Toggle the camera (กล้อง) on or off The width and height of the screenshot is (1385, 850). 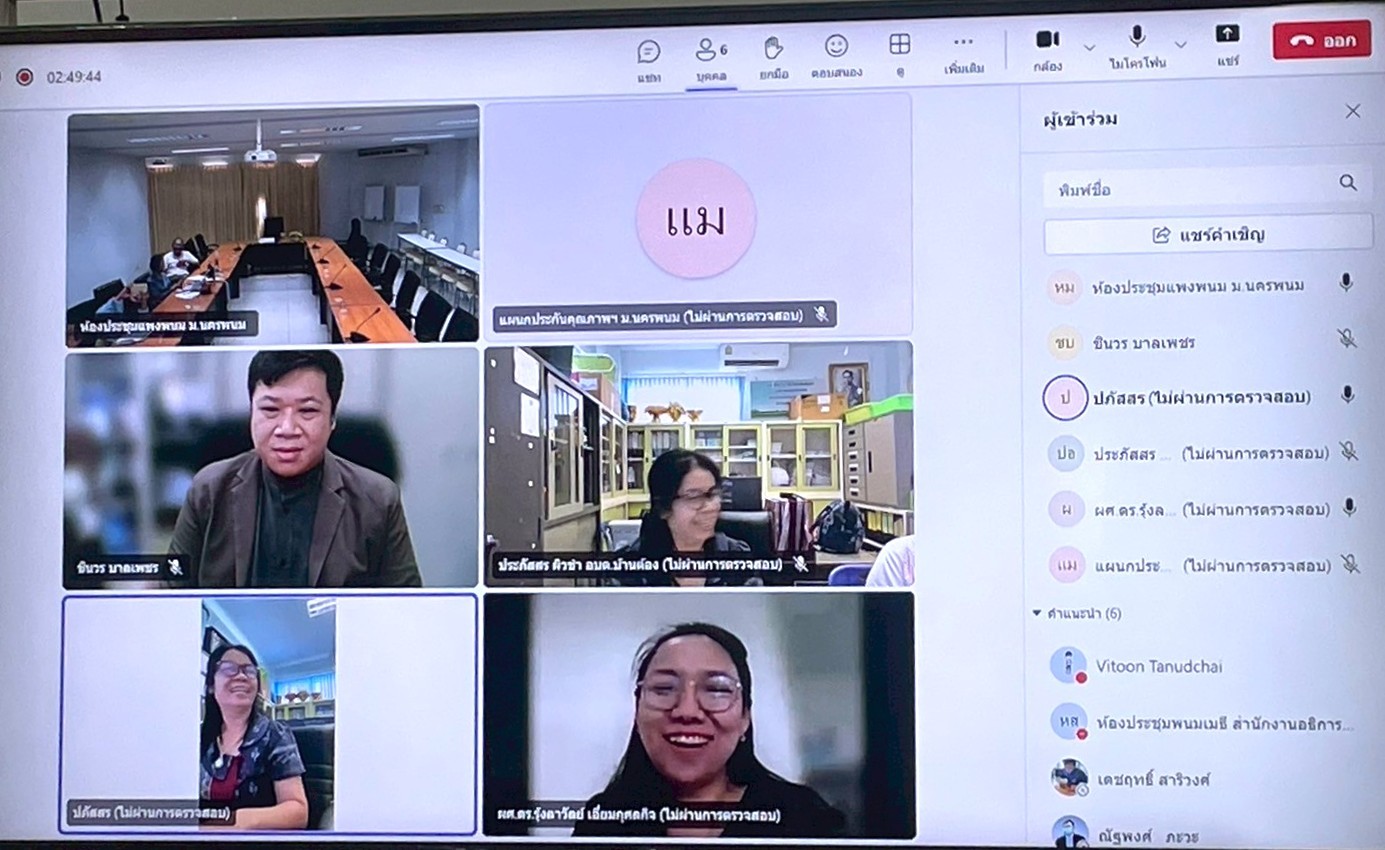pyautogui.click(x=1047, y=40)
